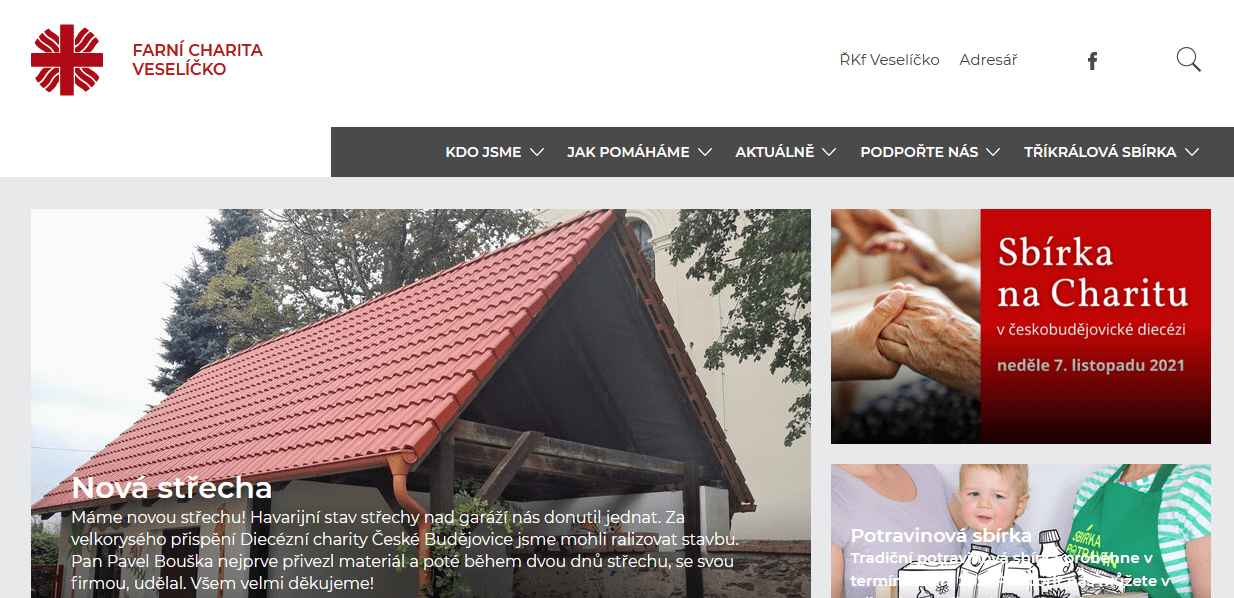Open the KDO JSME menu
Image resolution: width=1234 pixels, height=598 pixels.
point(484,152)
